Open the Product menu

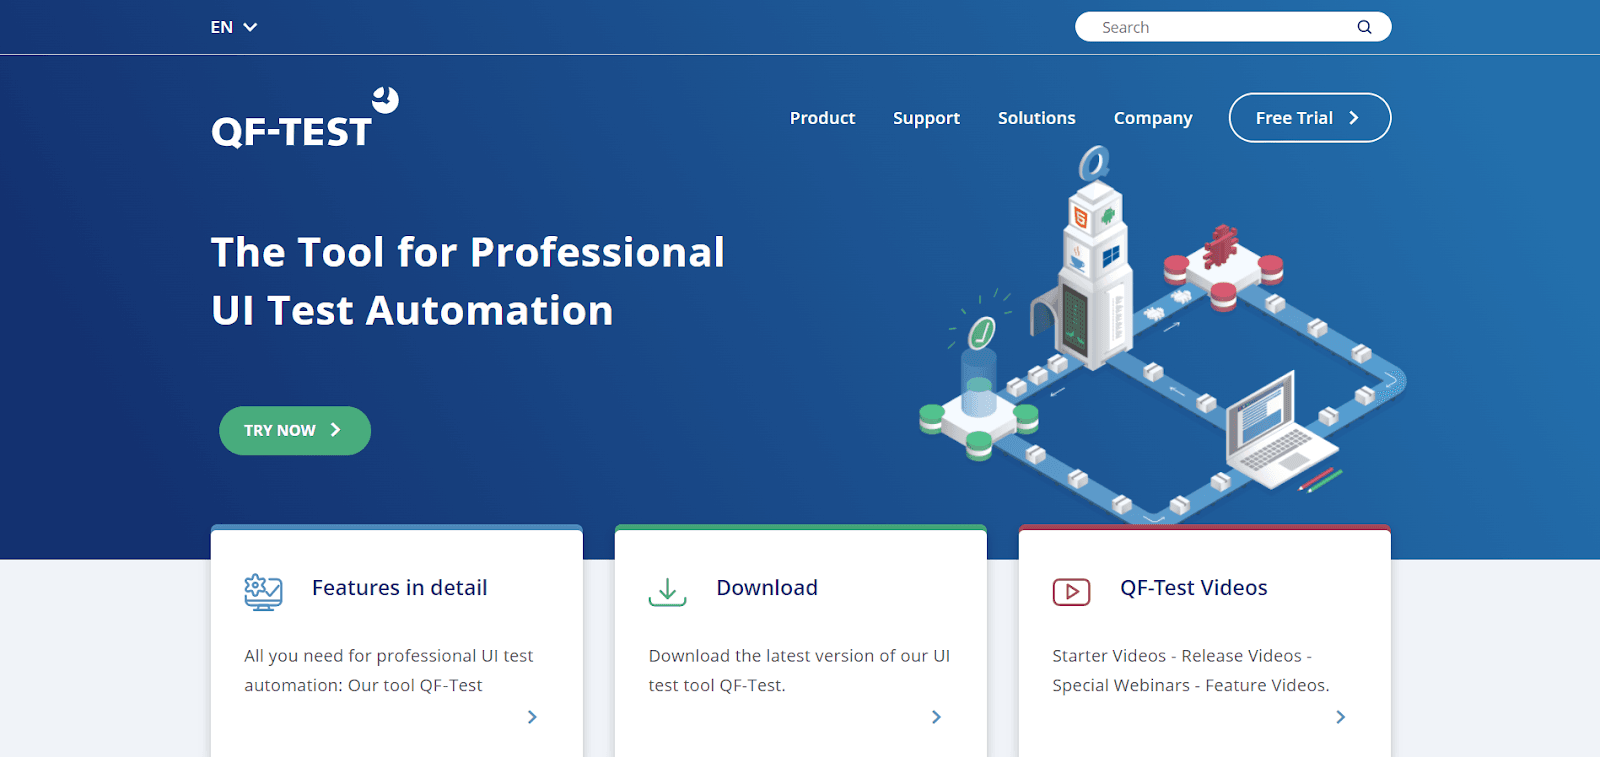click(x=822, y=118)
